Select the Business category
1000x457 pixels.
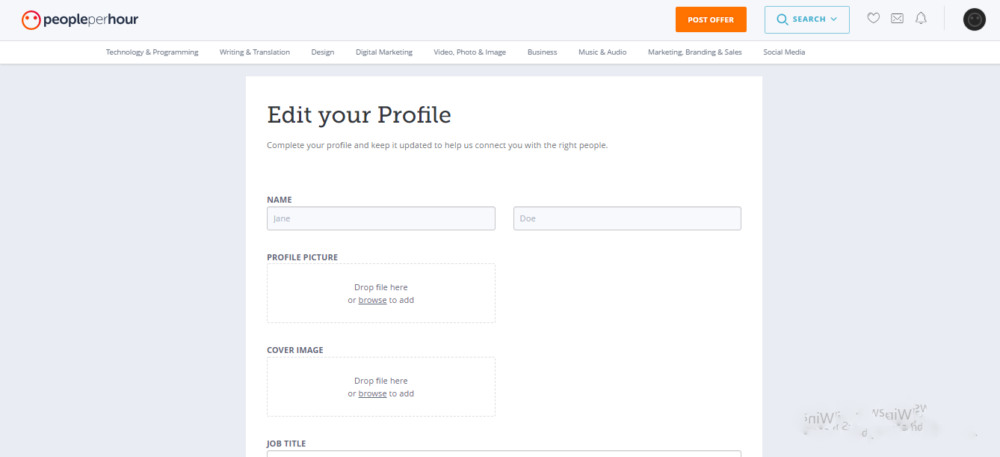(542, 52)
